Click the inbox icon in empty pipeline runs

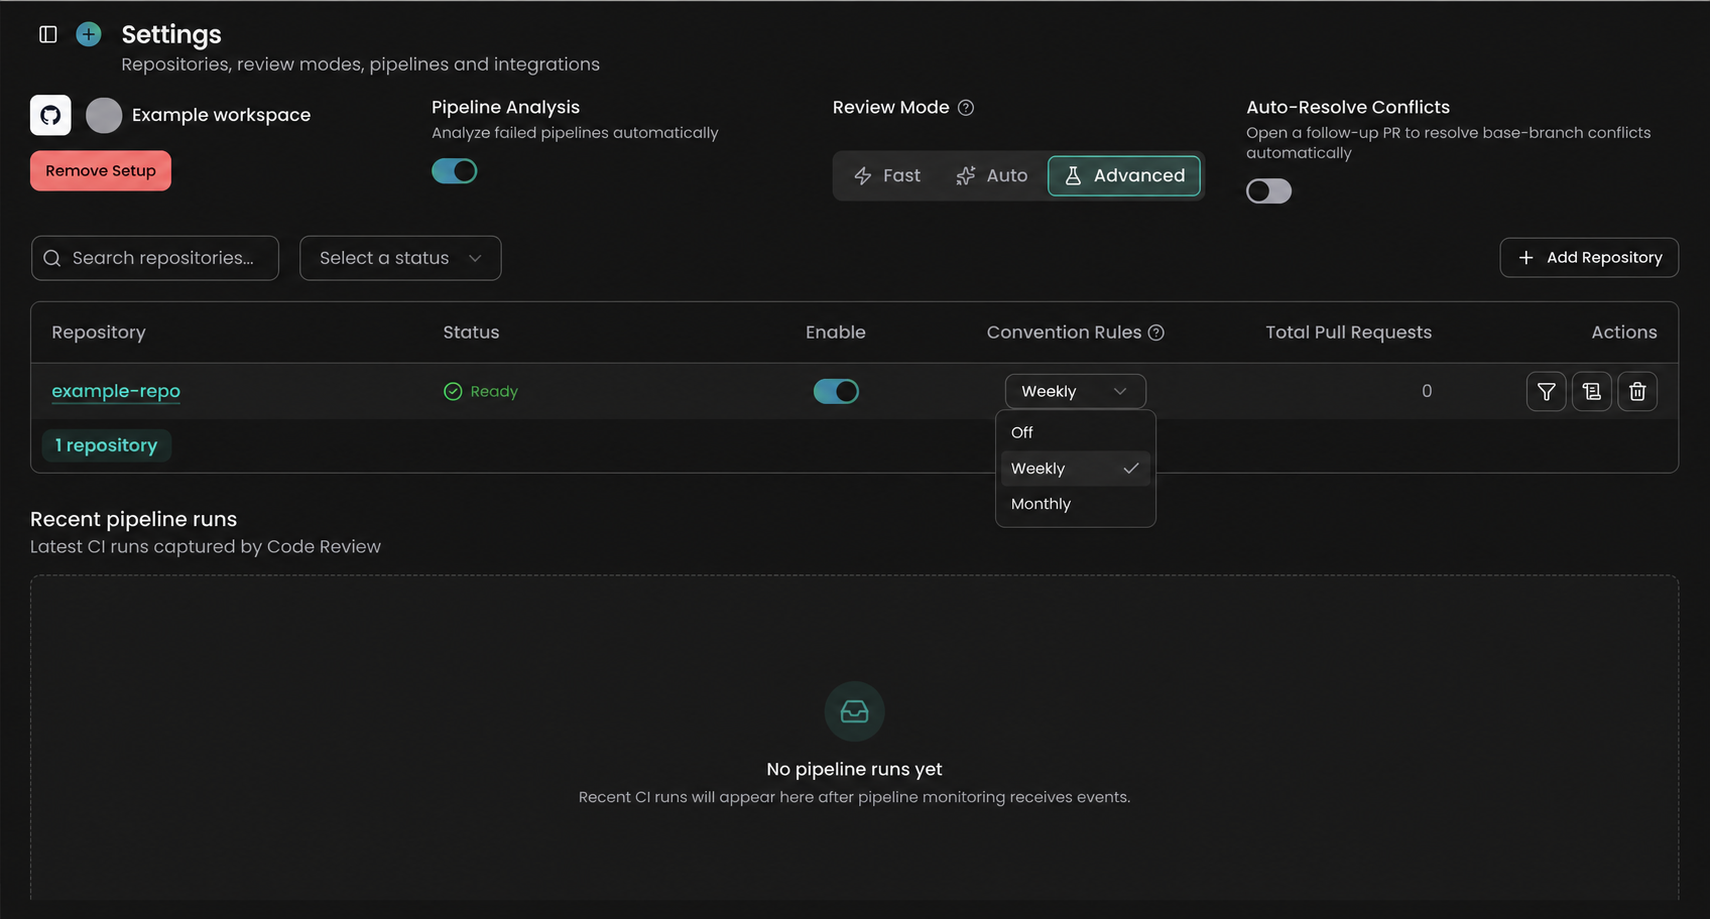coord(854,711)
